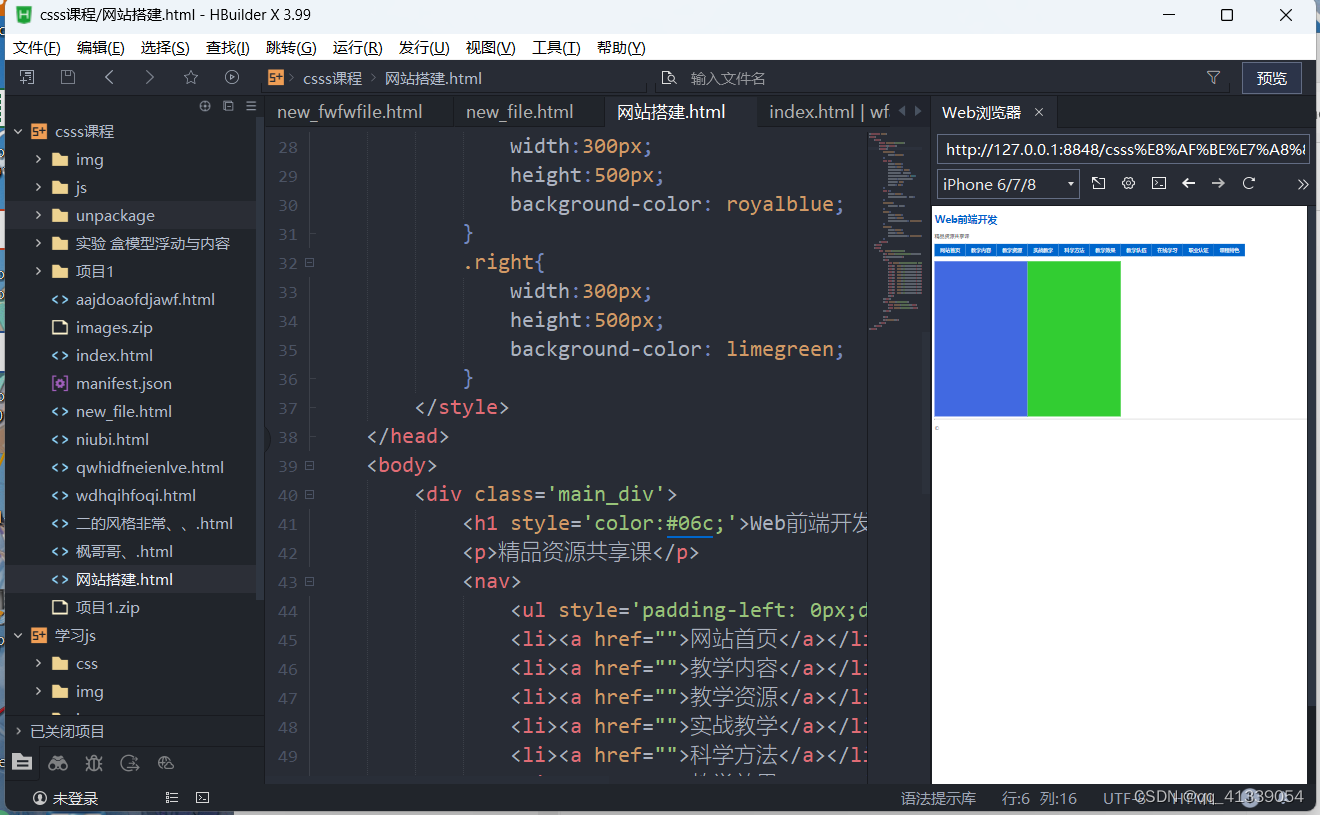Expand the unpackage folder
Image resolution: width=1320 pixels, height=815 pixels.
point(38,216)
